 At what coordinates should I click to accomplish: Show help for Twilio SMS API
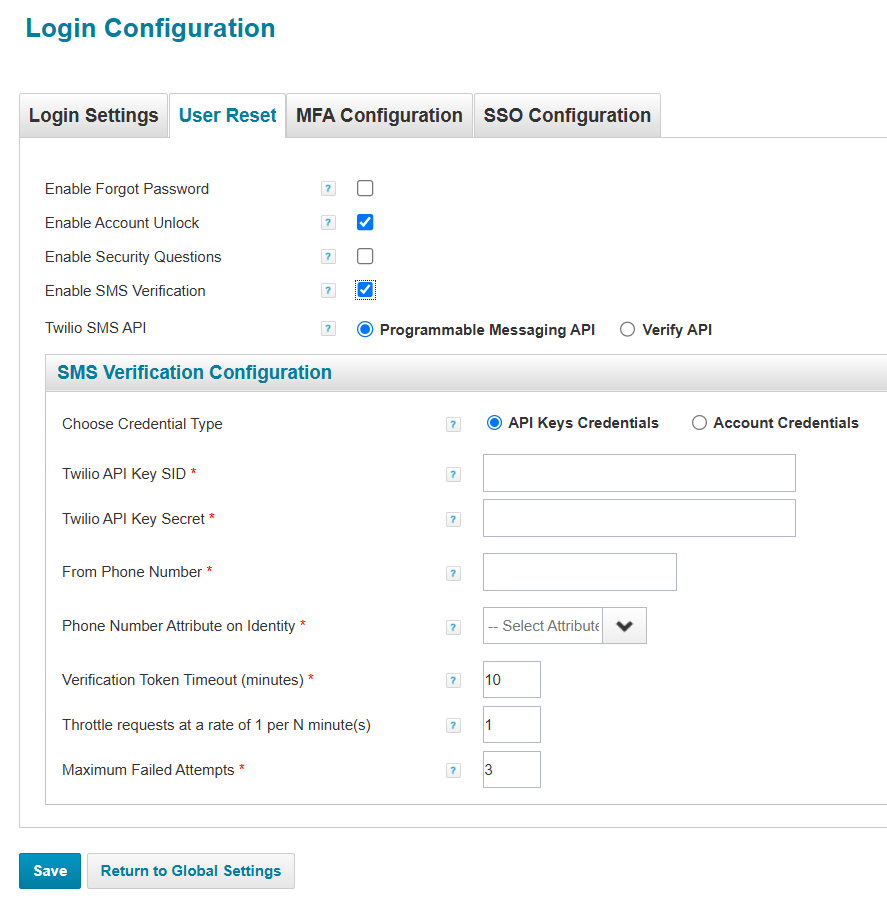click(x=328, y=329)
